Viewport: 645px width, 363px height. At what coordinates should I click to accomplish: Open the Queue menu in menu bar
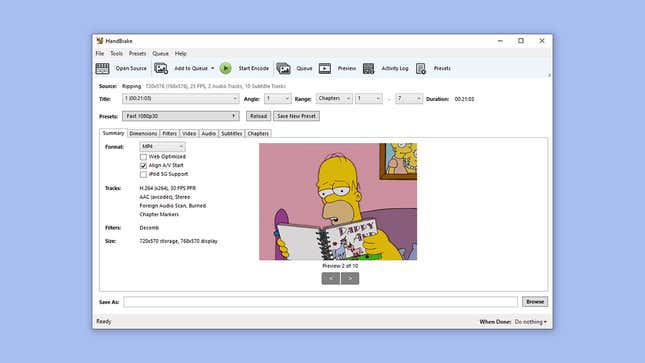tap(160, 54)
